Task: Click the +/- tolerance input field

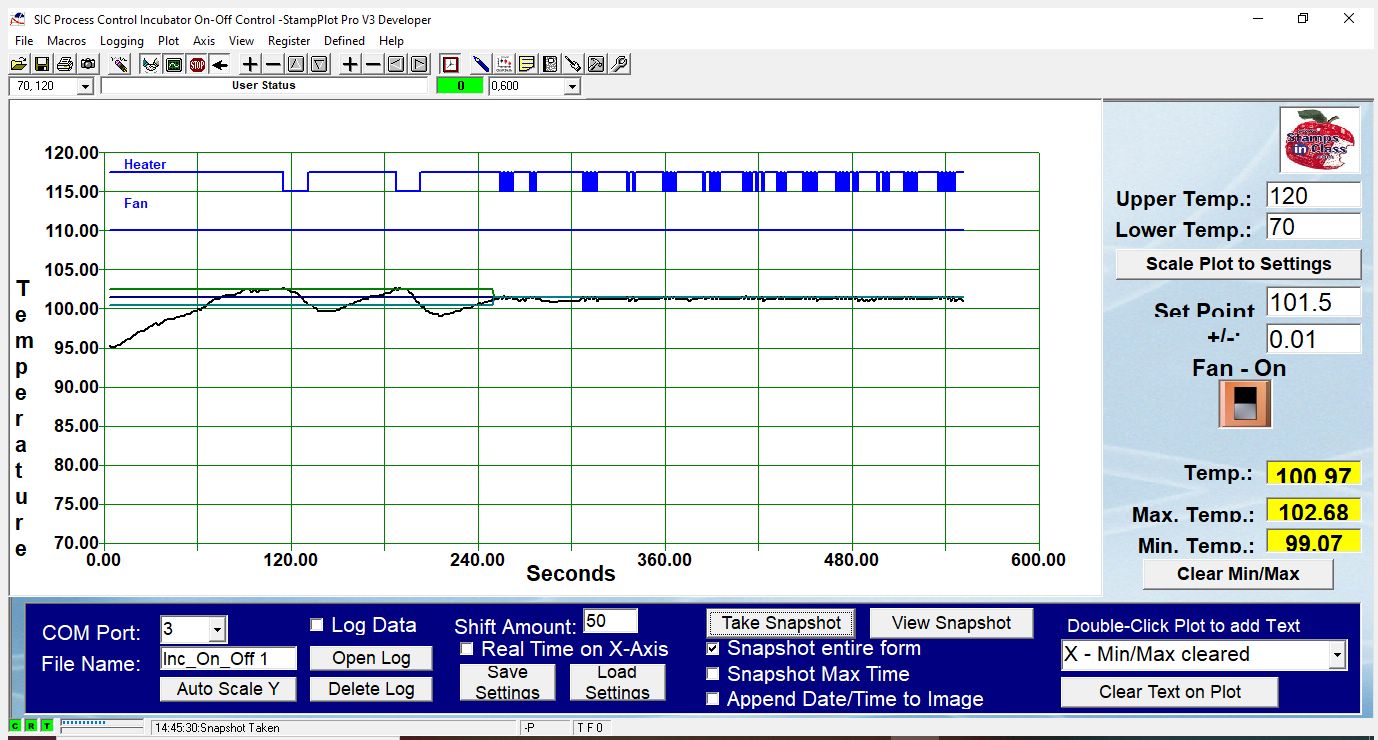Action: 1313,339
